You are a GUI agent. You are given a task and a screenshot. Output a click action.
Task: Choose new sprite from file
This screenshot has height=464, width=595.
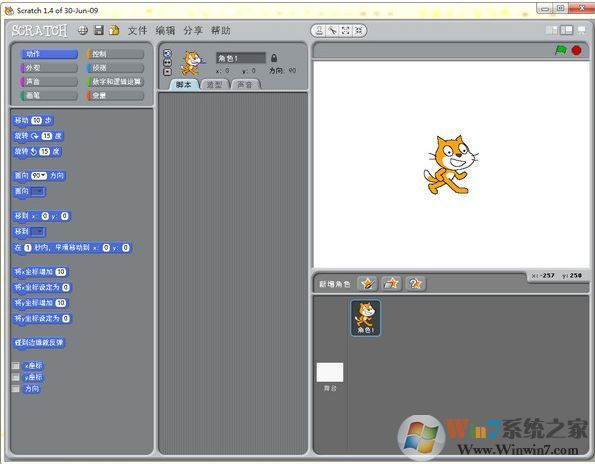(391, 283)
